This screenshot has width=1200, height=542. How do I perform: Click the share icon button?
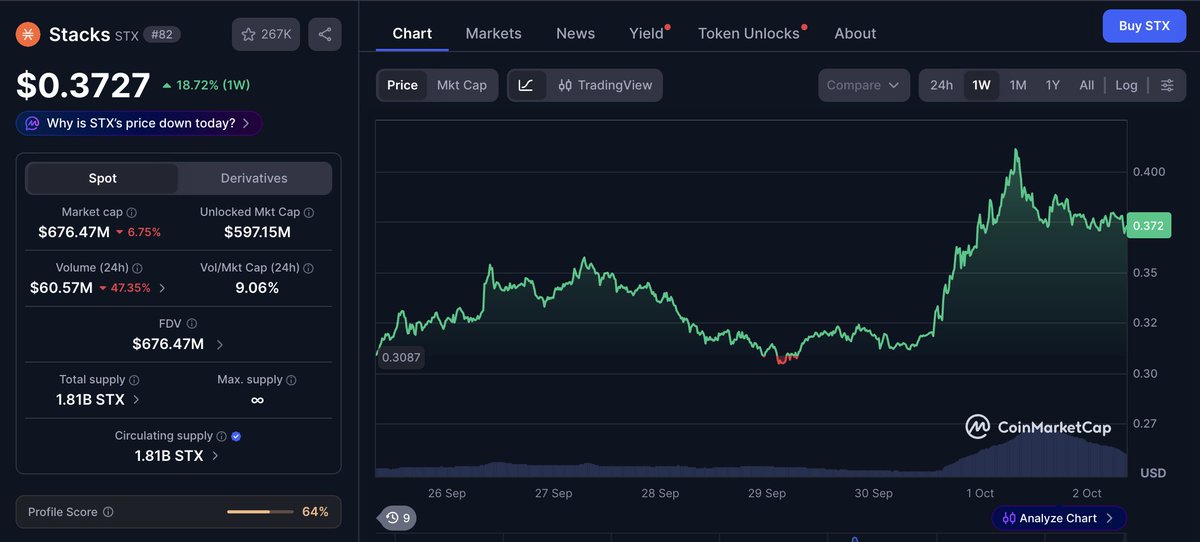[325, 34]
